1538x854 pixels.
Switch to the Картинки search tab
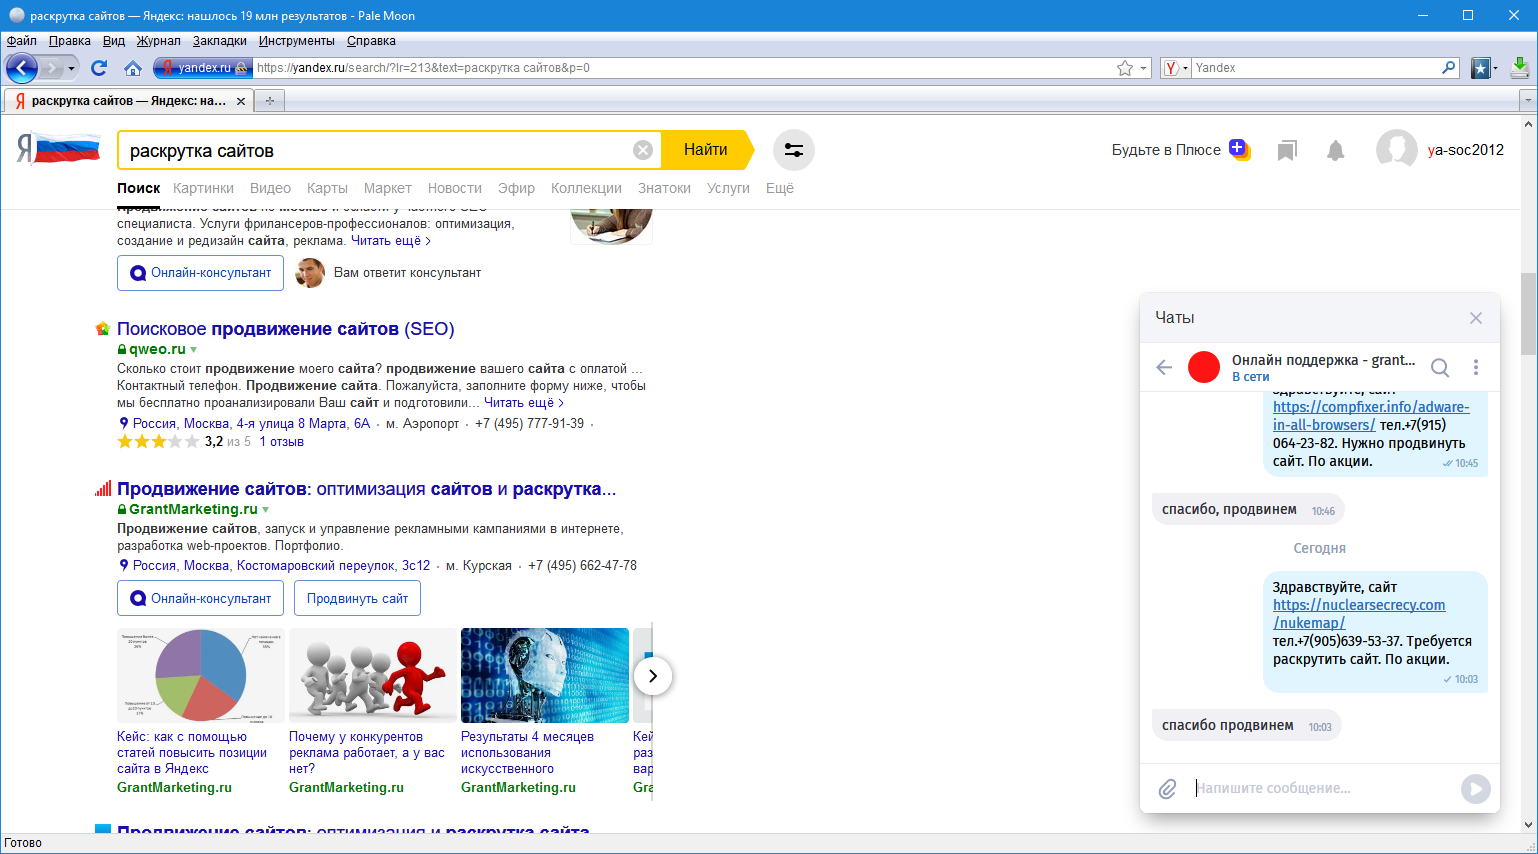tap(203, 188)
